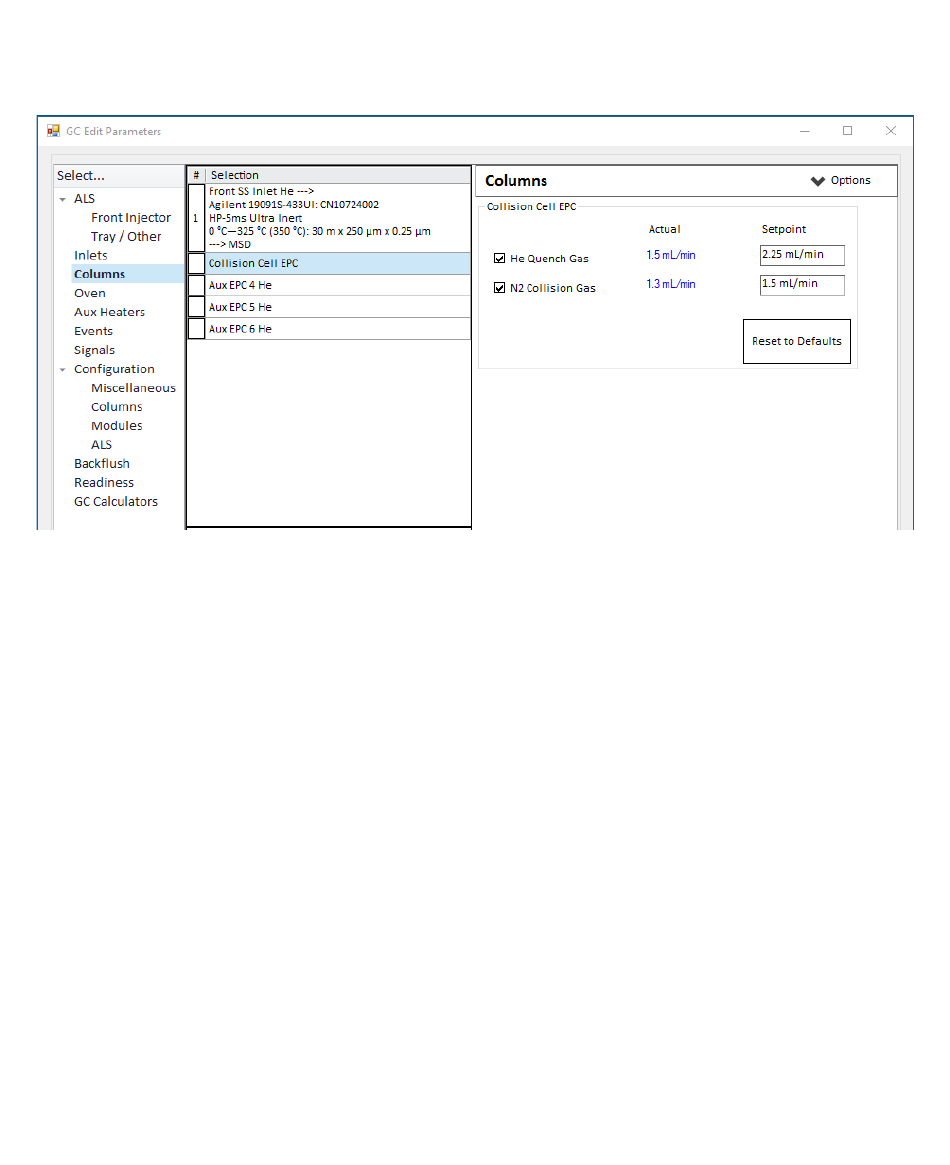Click the GC Edit Parameters app icon
Viewport: 950px width, 1165px height.
(x=53, y=131)
